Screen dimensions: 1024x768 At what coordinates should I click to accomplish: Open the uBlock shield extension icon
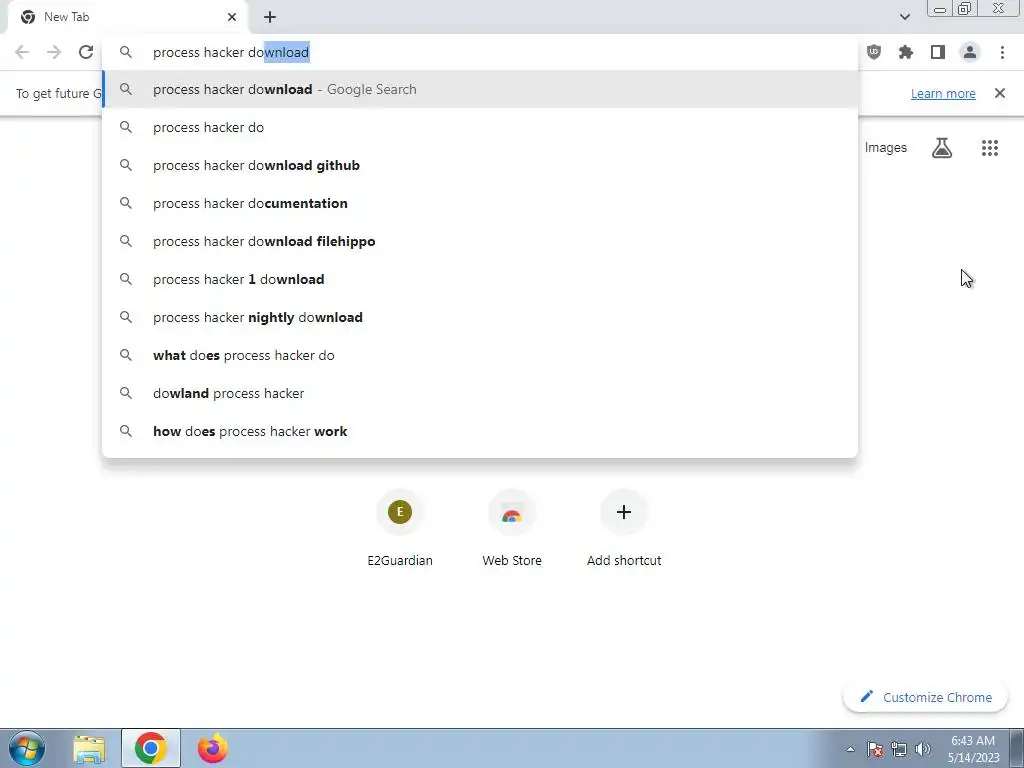click(874, 52)
